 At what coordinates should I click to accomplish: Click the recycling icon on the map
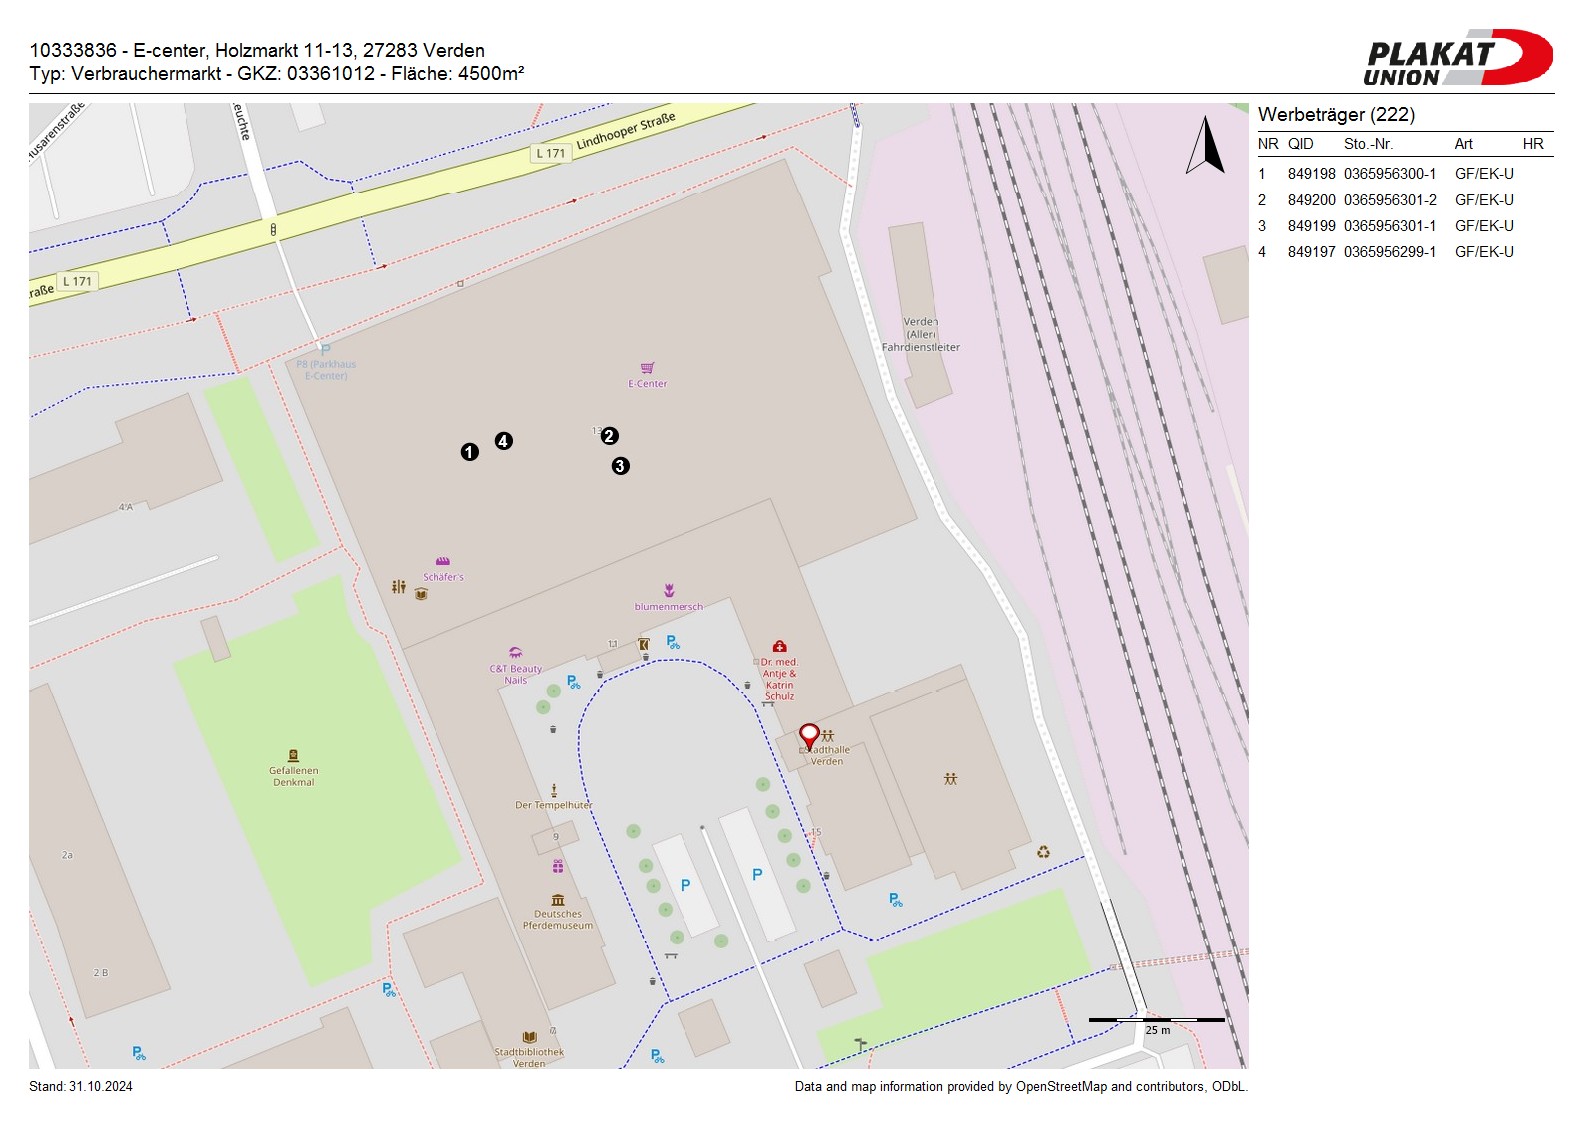tap(1043, 852)
